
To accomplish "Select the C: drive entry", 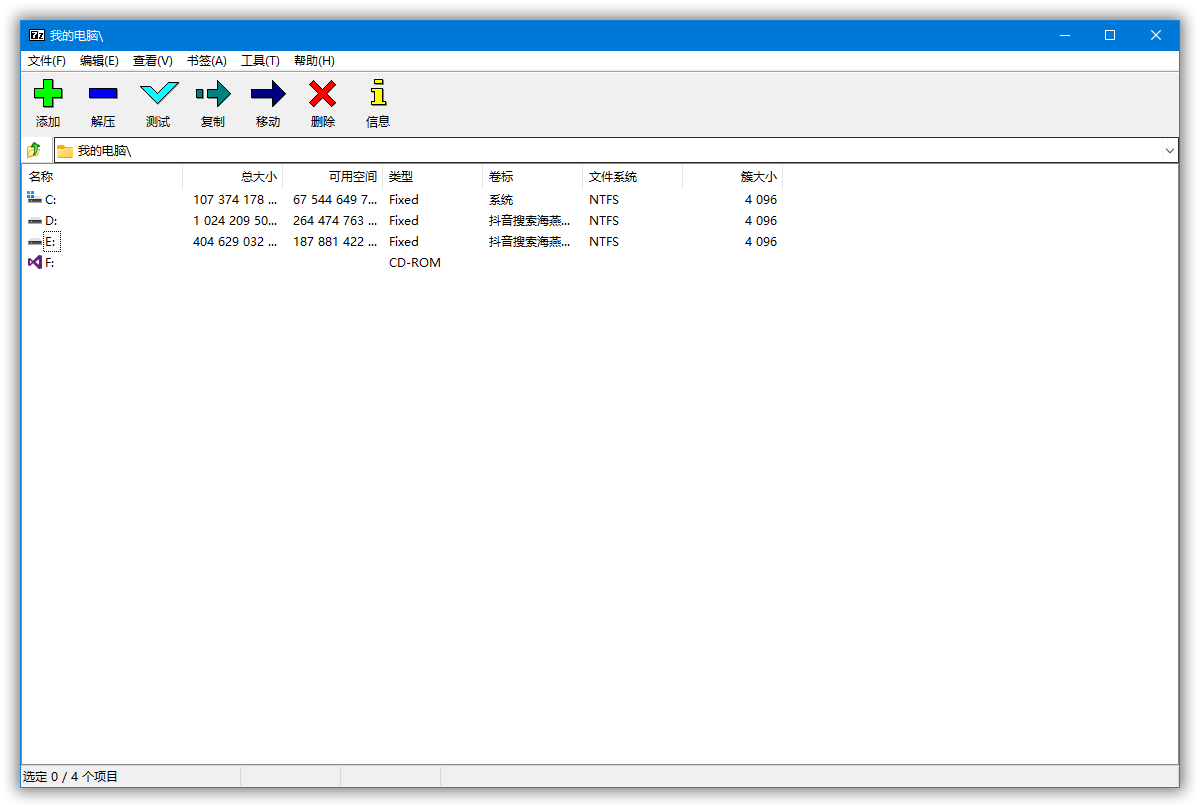I will pyautogui.click(x=50, y=200).
